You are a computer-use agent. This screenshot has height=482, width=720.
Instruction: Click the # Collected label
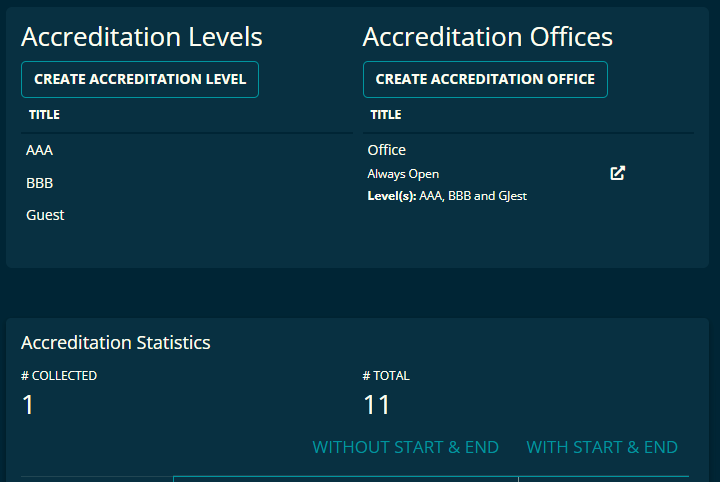[x=59, y=376]
